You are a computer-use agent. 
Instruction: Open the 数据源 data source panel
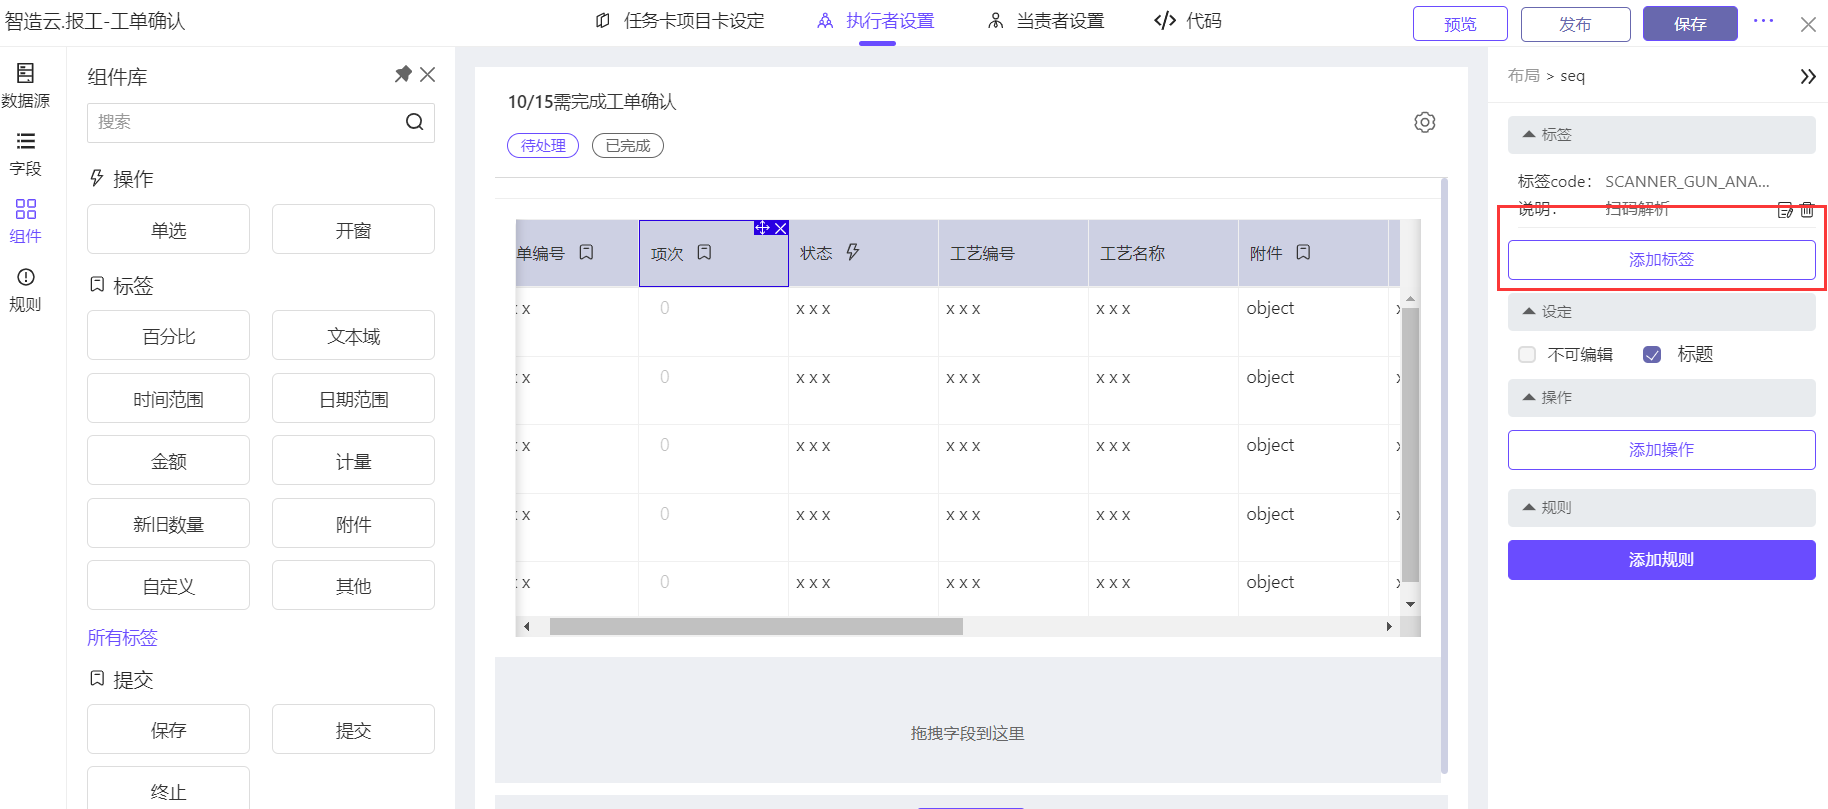(x=25, y=84)
